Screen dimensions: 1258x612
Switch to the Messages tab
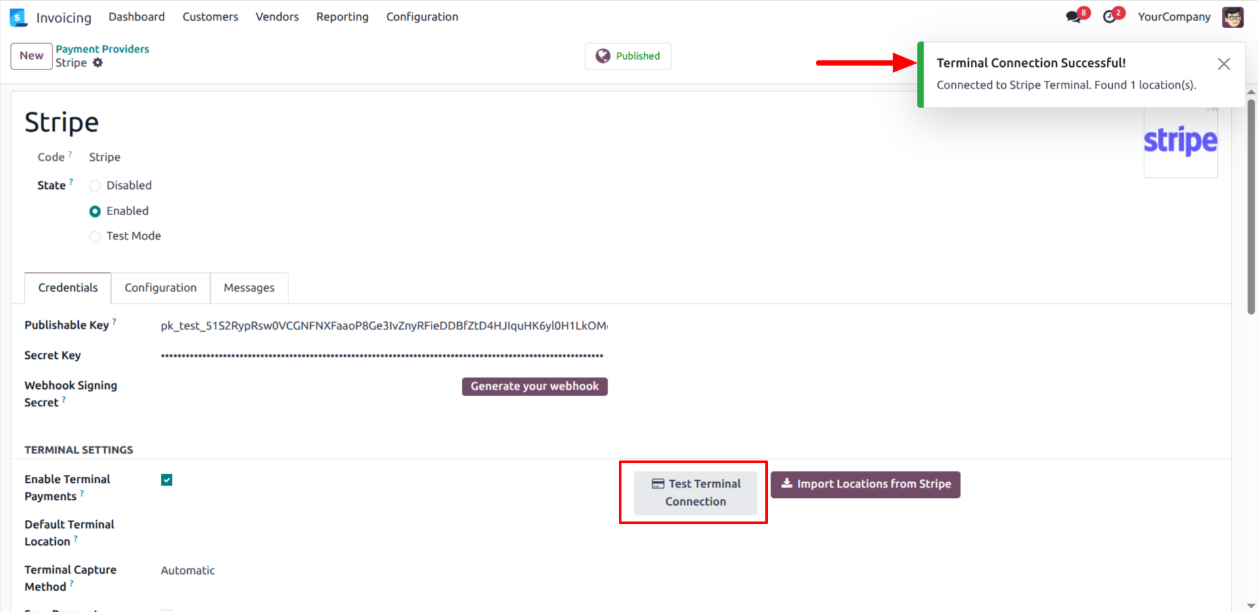249,288
